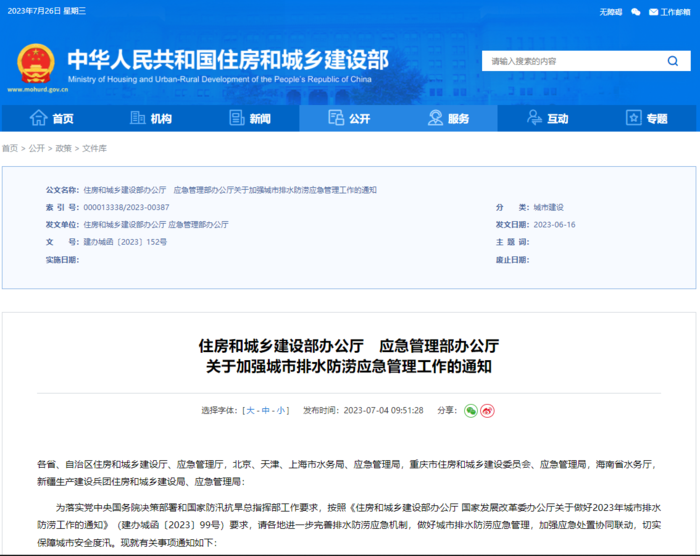Go to 公开 in the breadcrumb
The image size is (700, 556).
37,148
